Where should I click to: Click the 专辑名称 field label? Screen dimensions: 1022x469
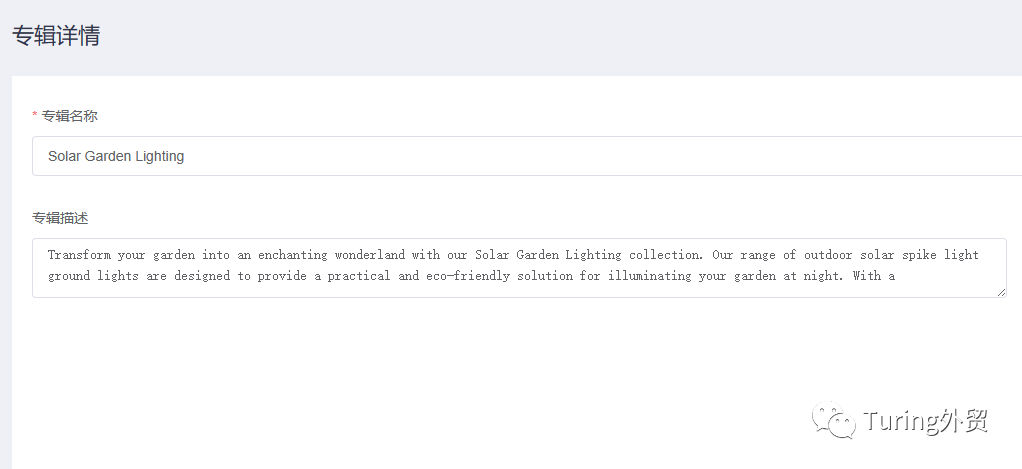70,116
